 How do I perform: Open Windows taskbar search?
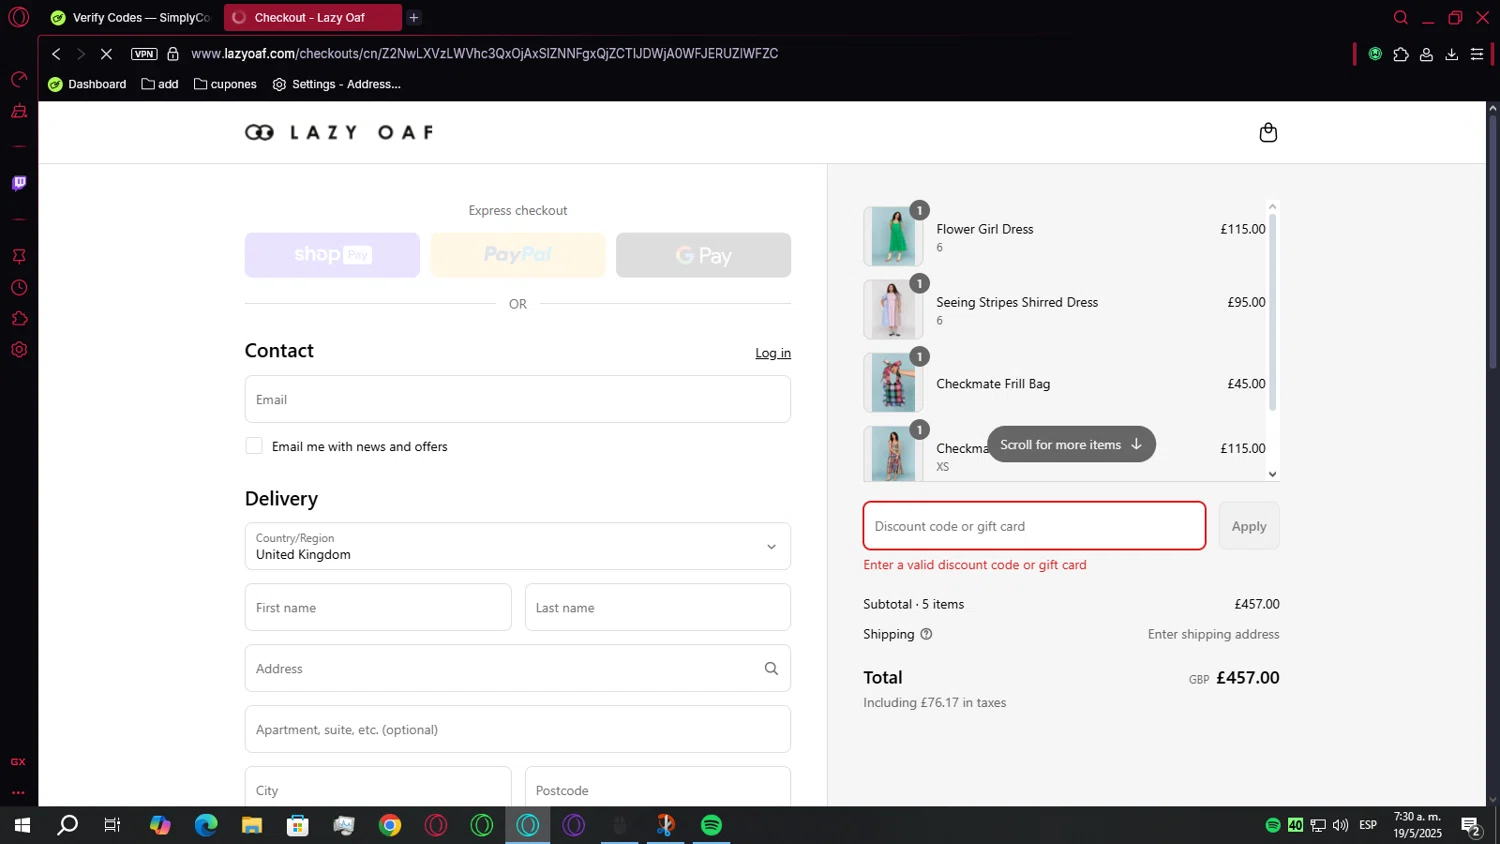click(x=68, y=825)
